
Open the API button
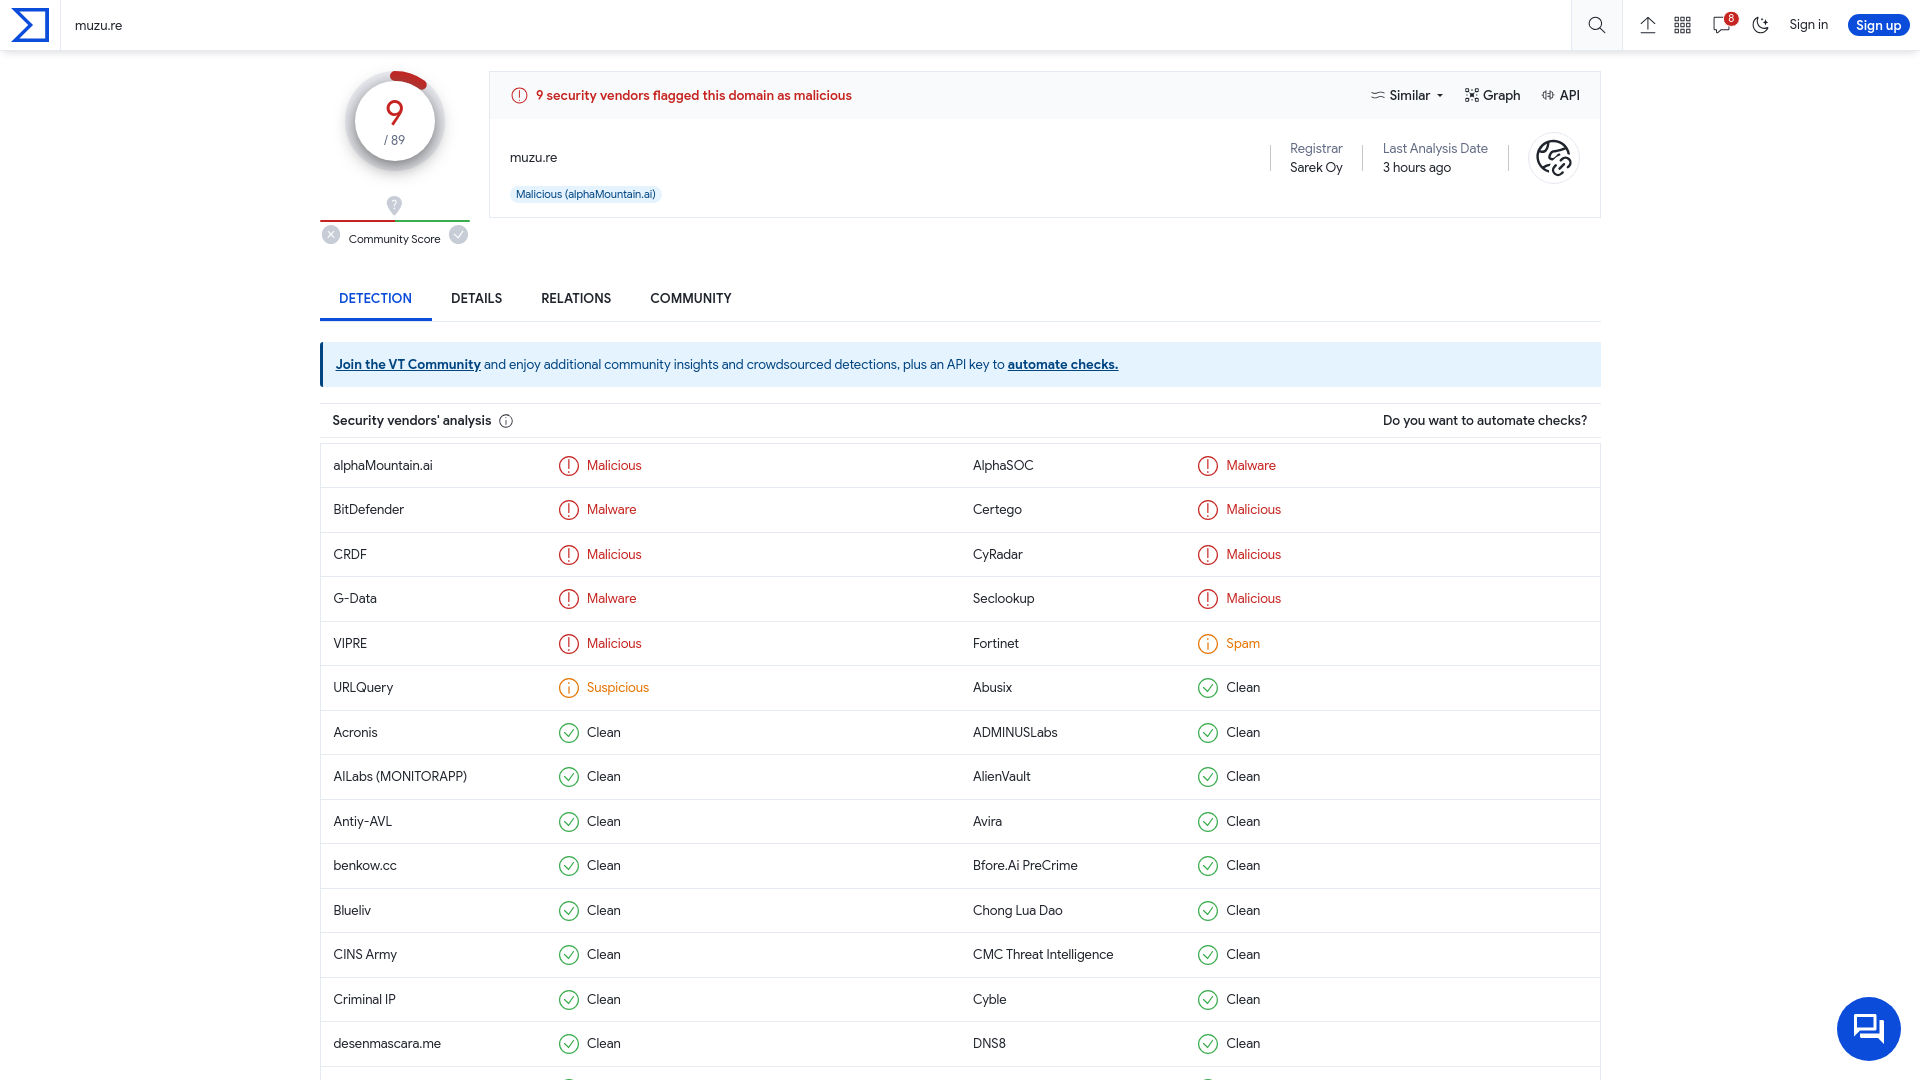point(1561,96)
